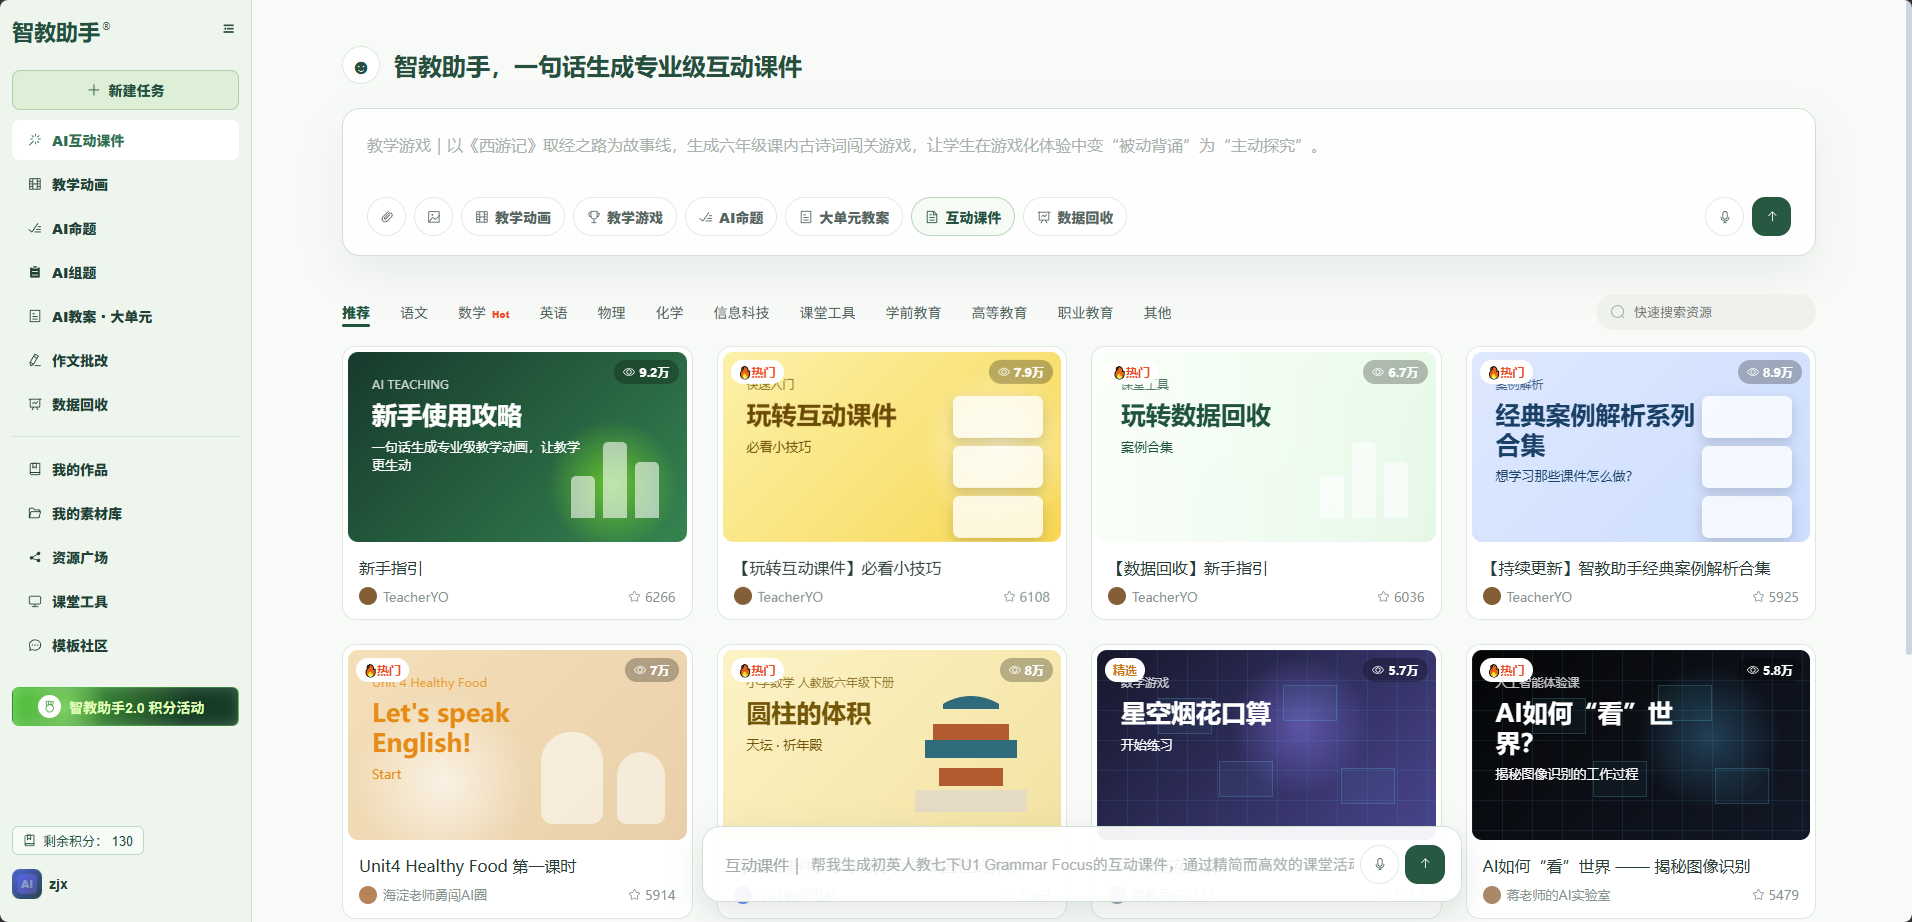The image size is (1912, 922).
Task: Open 我的作品 in the sidebar
Action: click(x=125, y=470)
